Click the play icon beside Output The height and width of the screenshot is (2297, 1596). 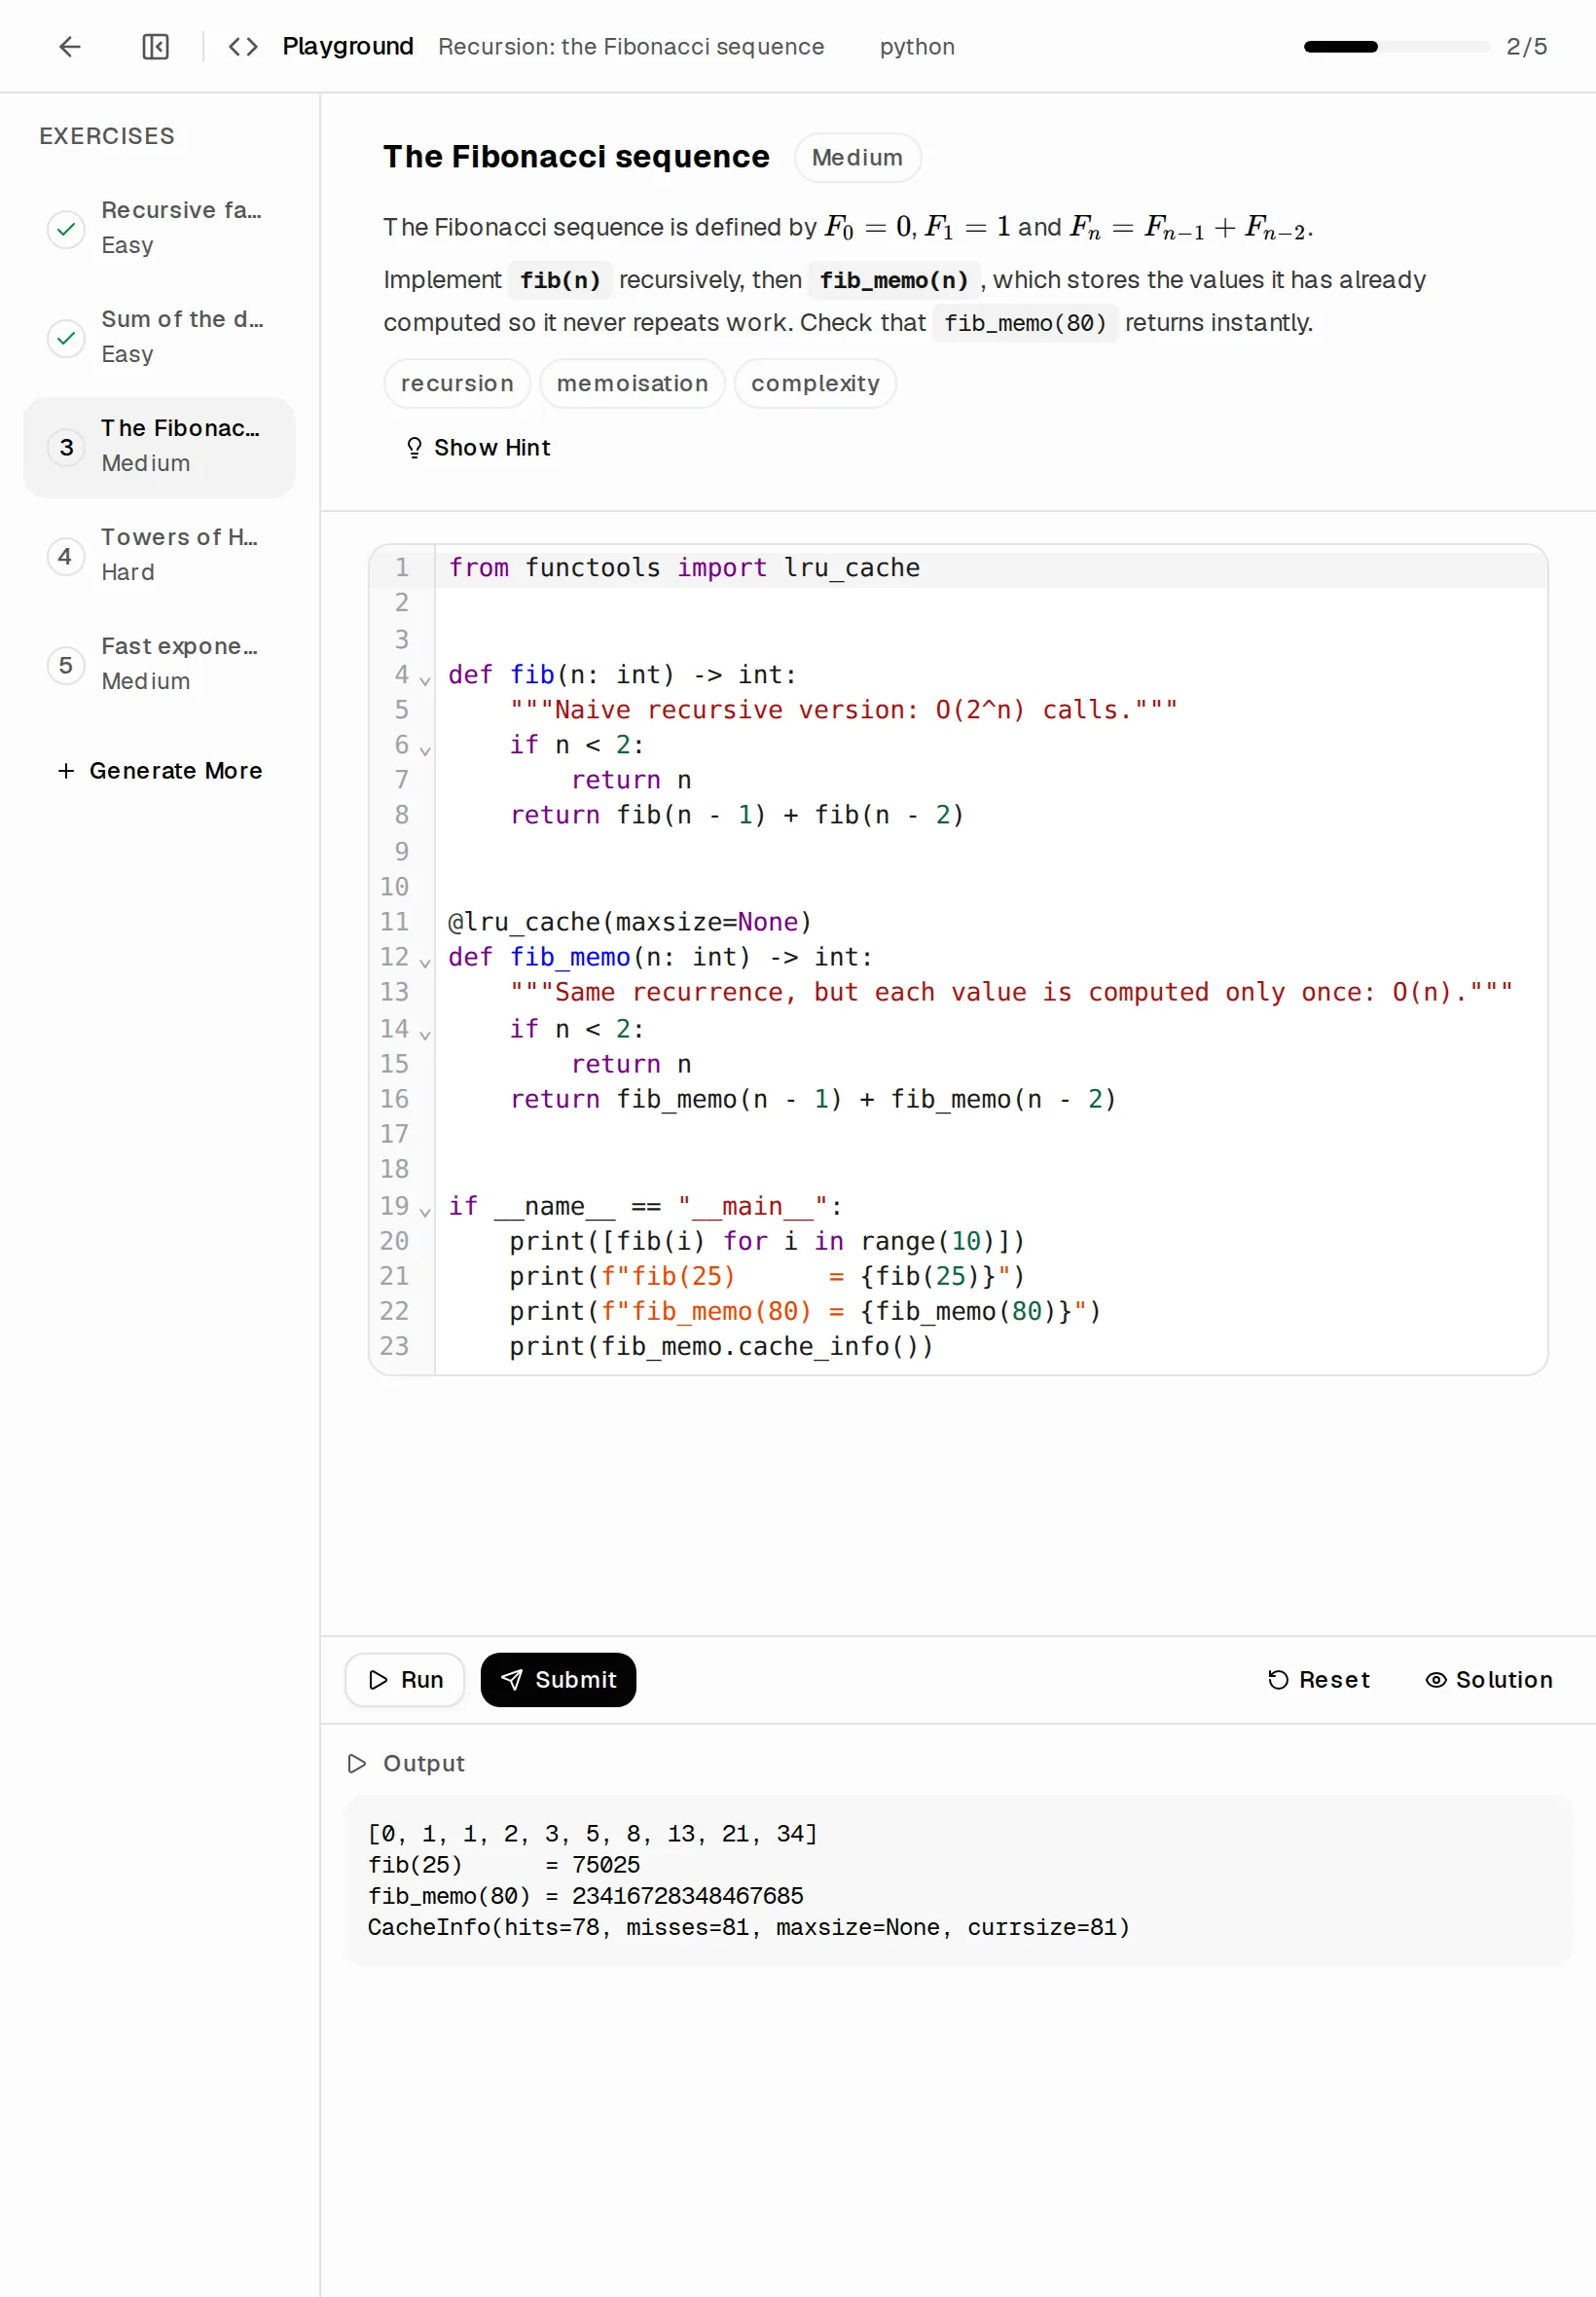click(x=356, y=1763)
